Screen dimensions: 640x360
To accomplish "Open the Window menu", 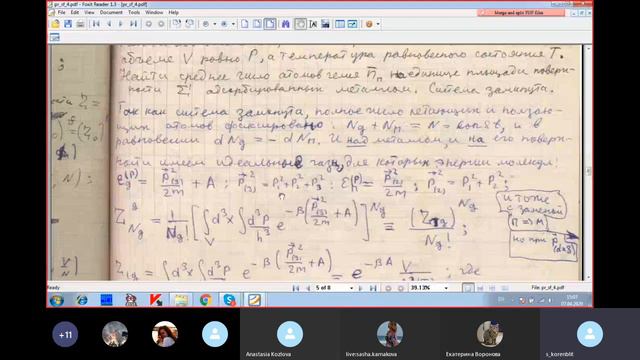I will (154, 13).
